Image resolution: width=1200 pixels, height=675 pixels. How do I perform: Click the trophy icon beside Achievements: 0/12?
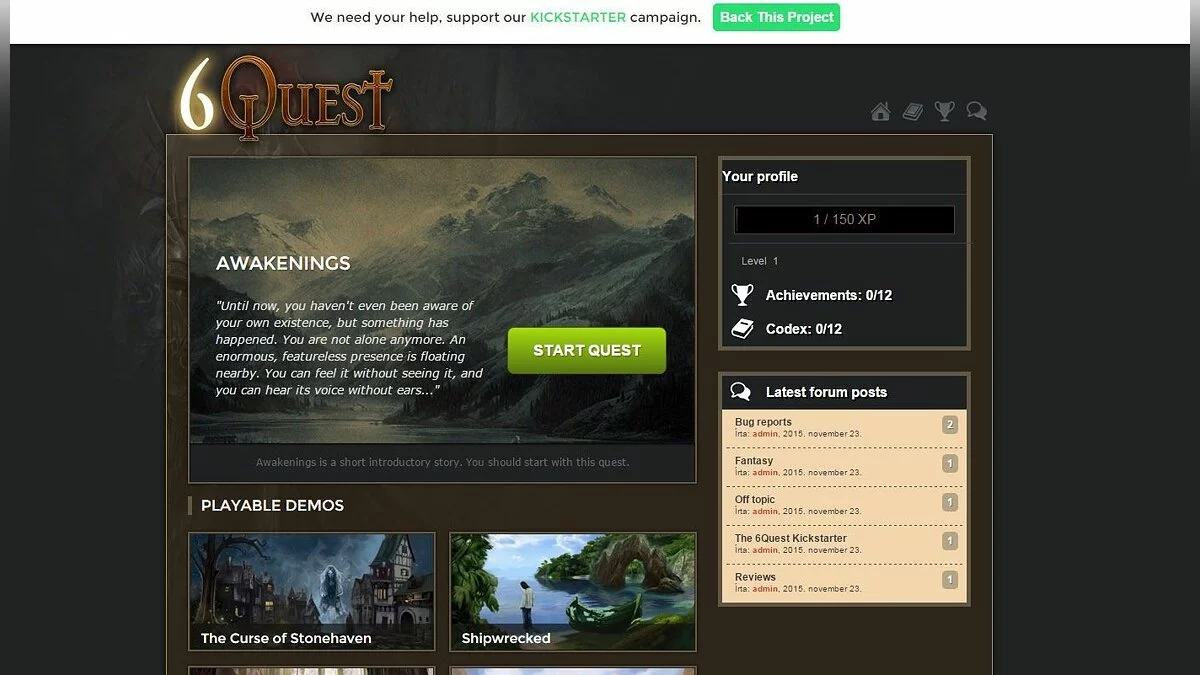742,295
